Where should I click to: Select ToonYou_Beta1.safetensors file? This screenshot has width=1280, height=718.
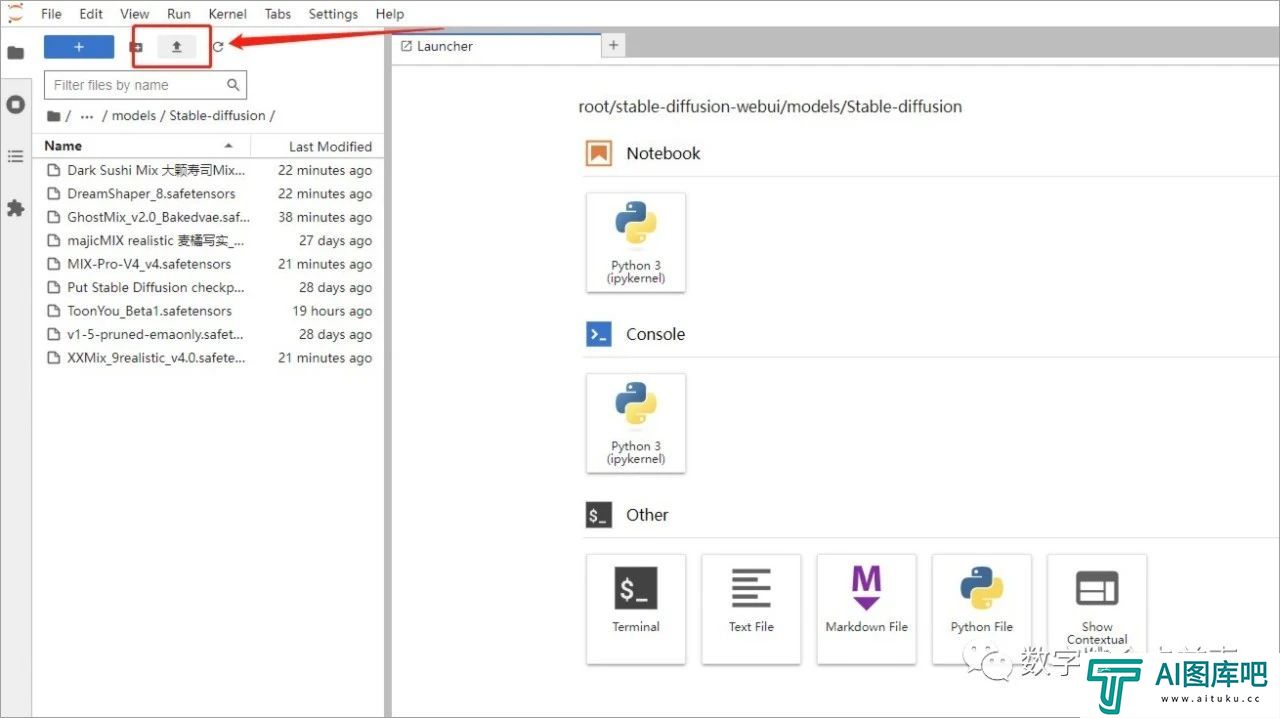[x=209, y=311]
